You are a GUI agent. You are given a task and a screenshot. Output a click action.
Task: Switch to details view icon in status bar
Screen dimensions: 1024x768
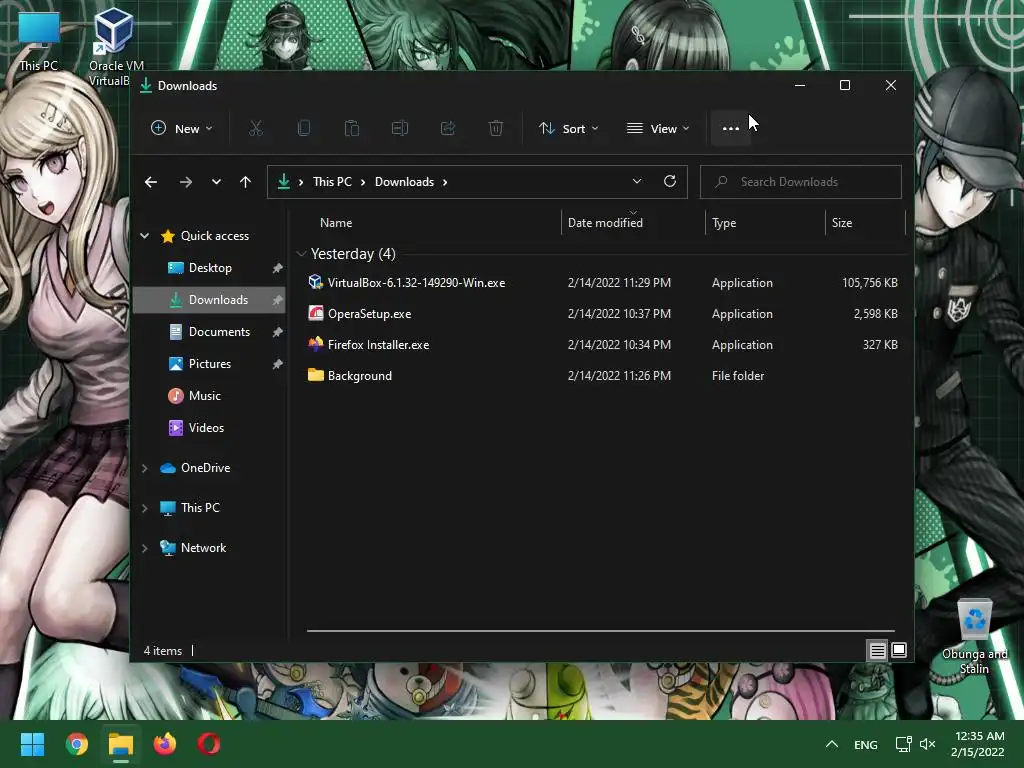[x=877, y=650]
